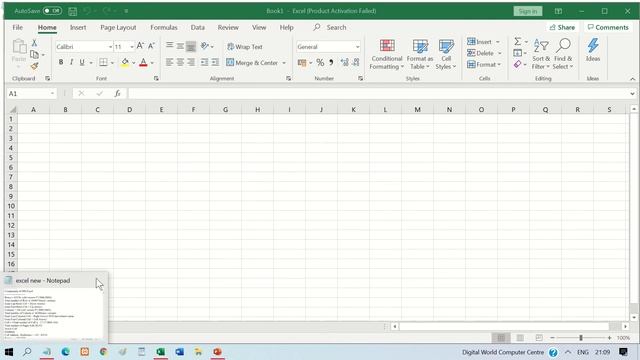
Task: Toggle Italic formatting
Action: click(x=71, y=62)
